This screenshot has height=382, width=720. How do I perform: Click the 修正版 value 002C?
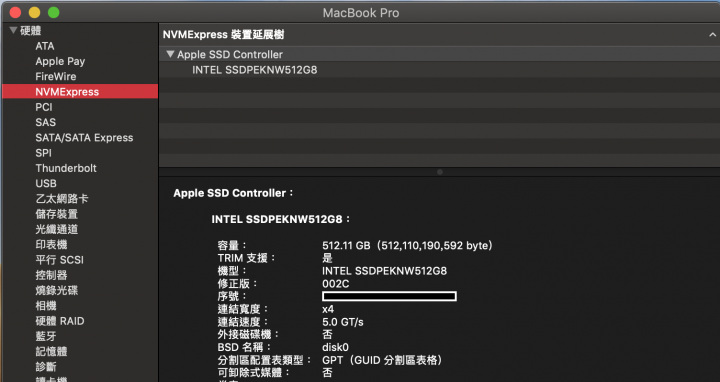coord(336,284)
